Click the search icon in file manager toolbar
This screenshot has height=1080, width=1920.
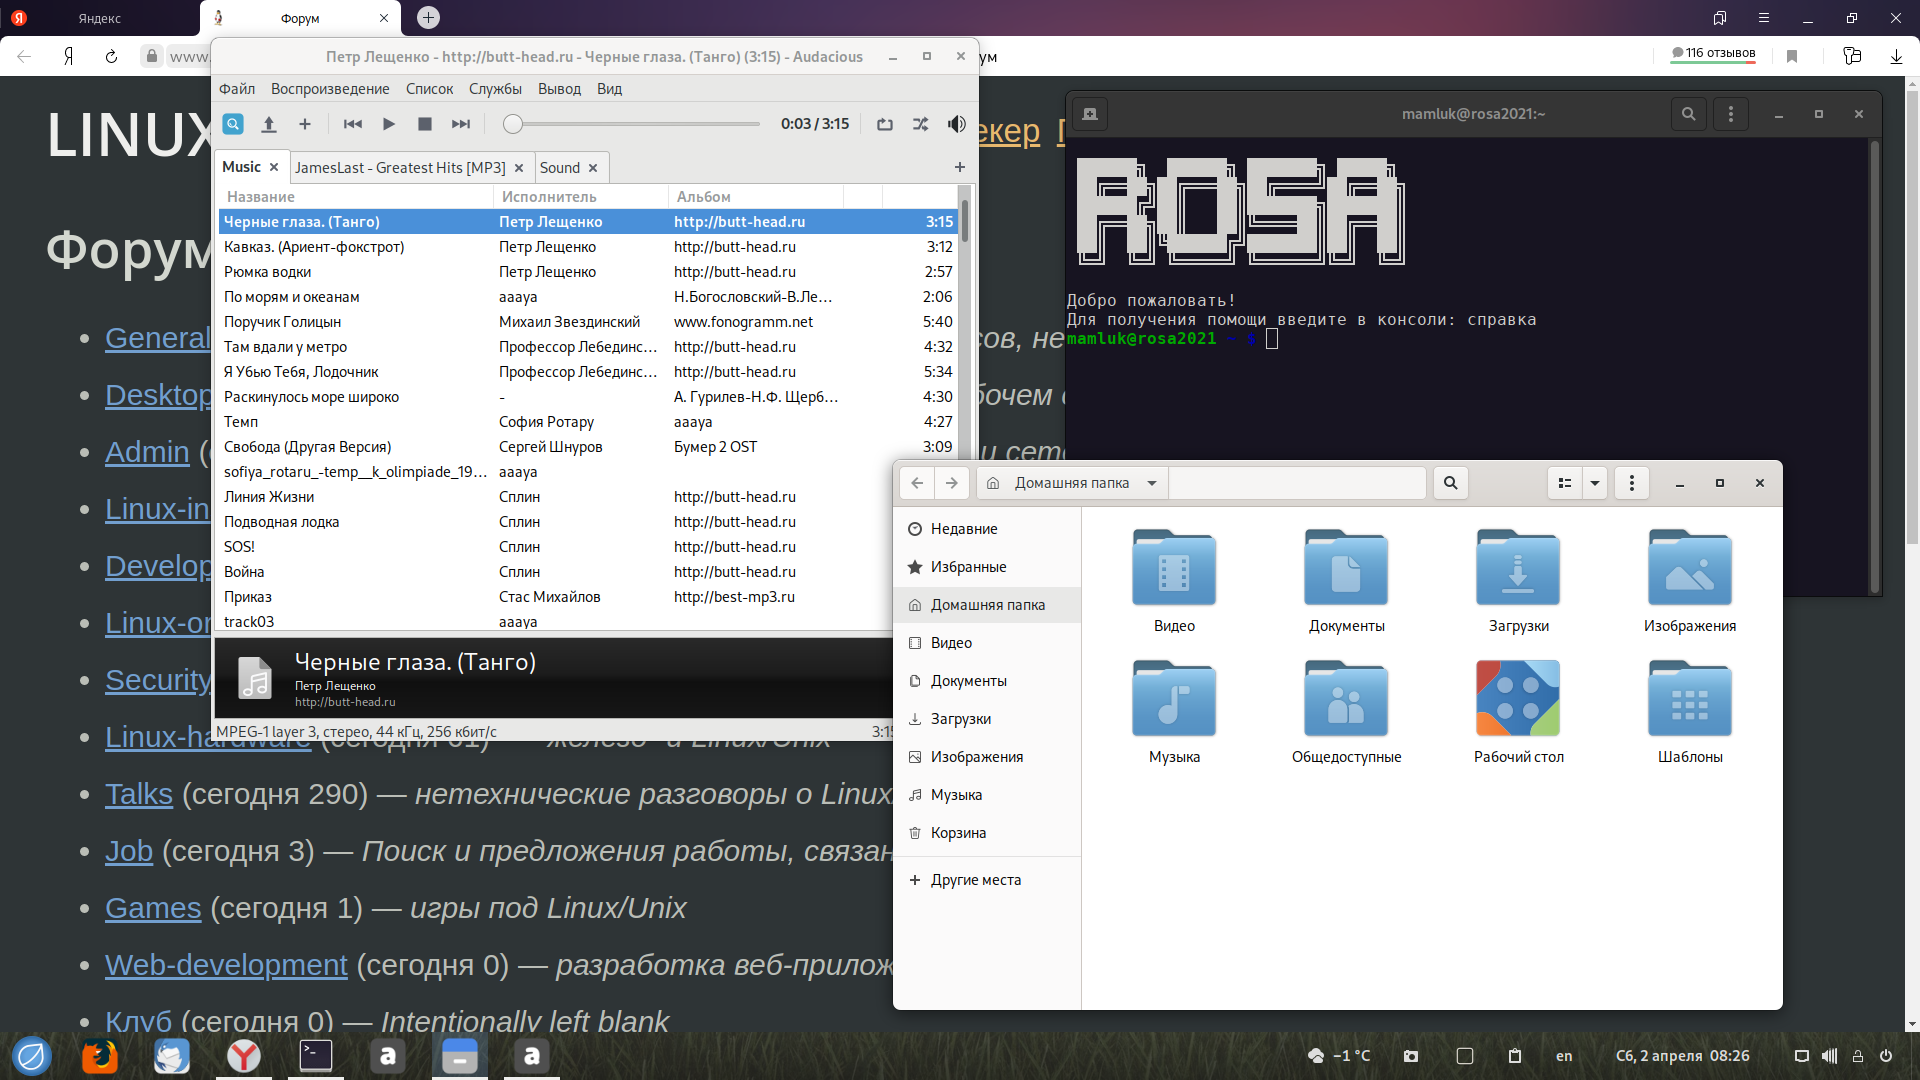(1451, 481)
